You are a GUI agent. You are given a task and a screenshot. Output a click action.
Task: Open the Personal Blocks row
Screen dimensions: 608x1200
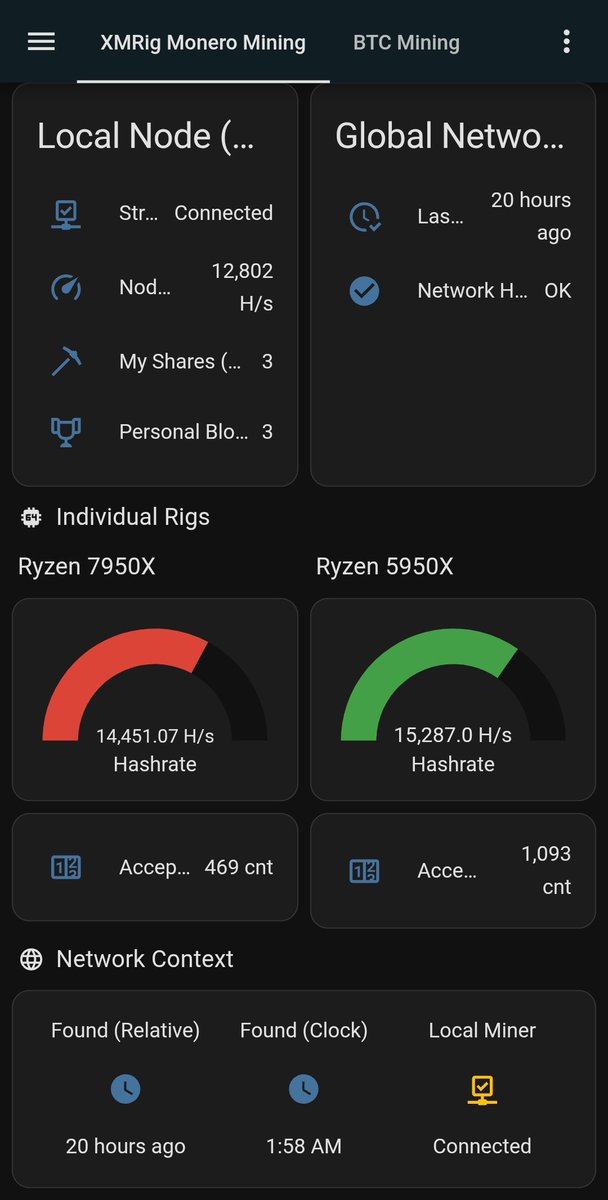tap(155, 432)
